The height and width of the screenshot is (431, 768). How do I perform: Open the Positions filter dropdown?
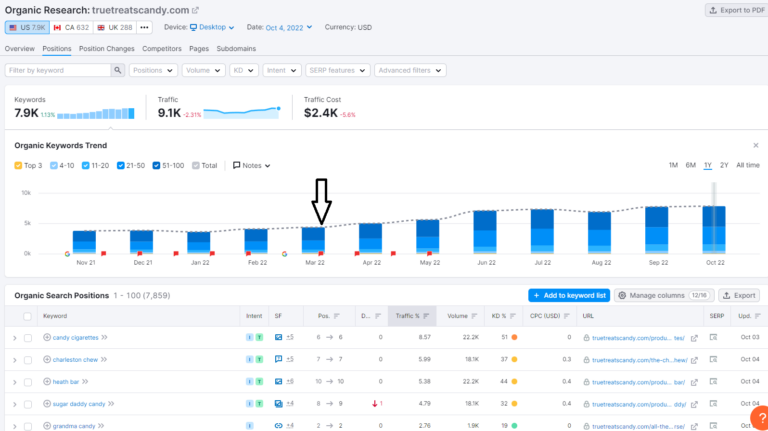[153, 71]
